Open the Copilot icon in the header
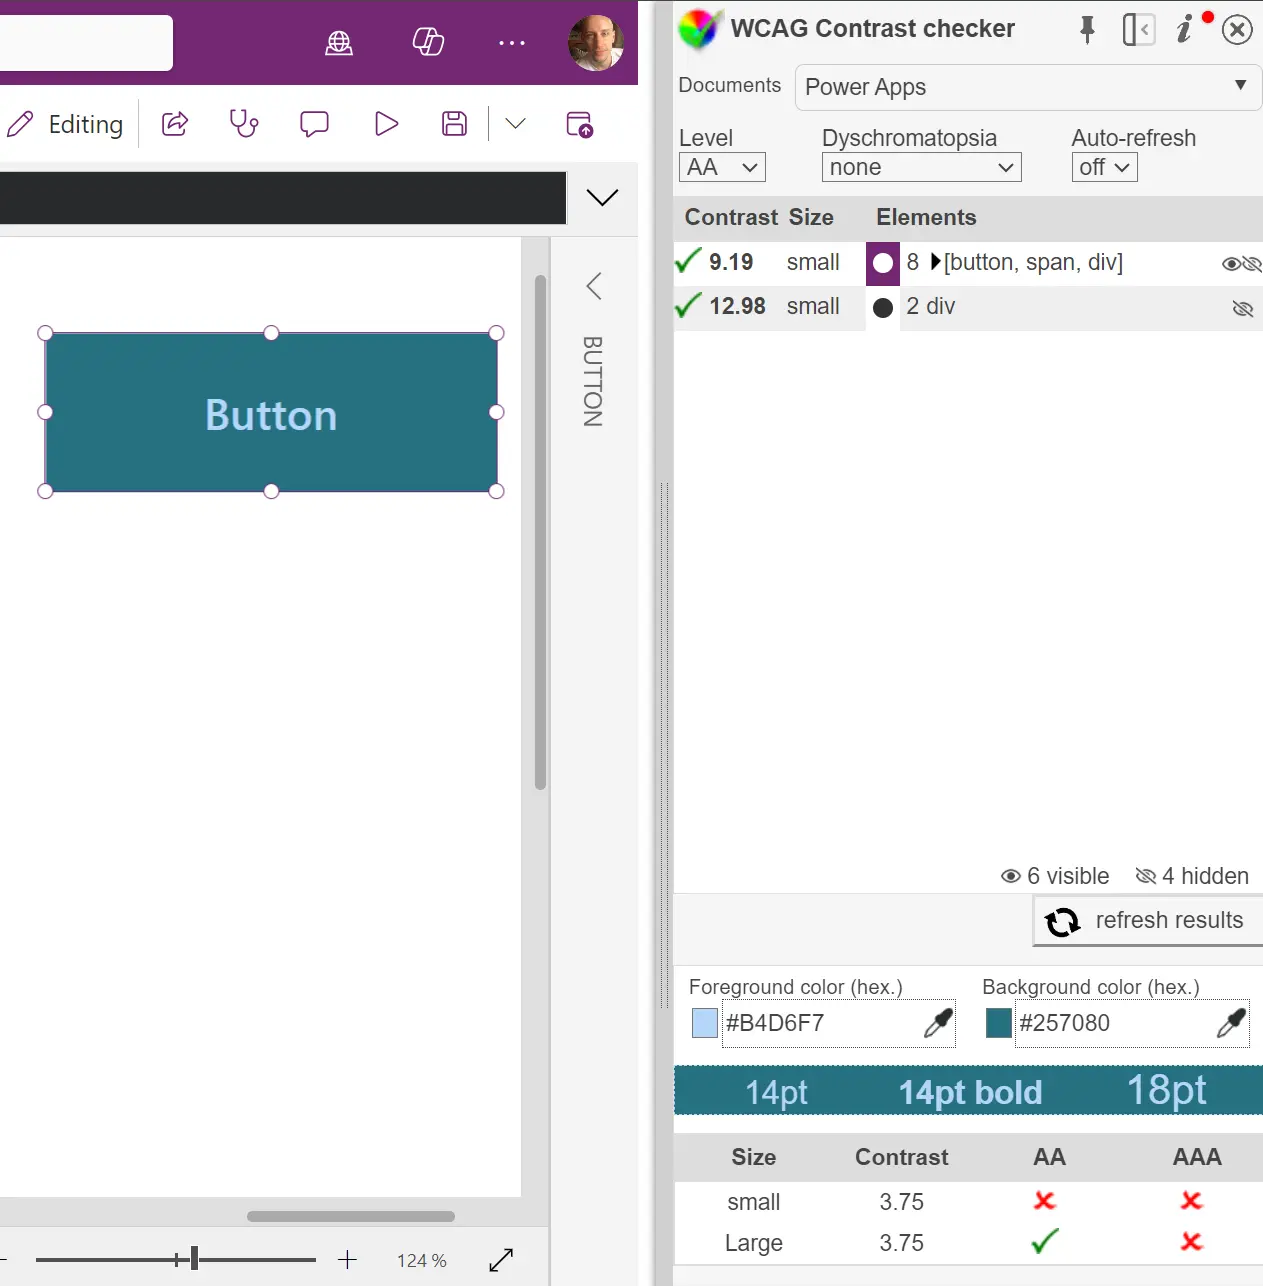Screen dimensions: 1263x1286 [428, 42]
